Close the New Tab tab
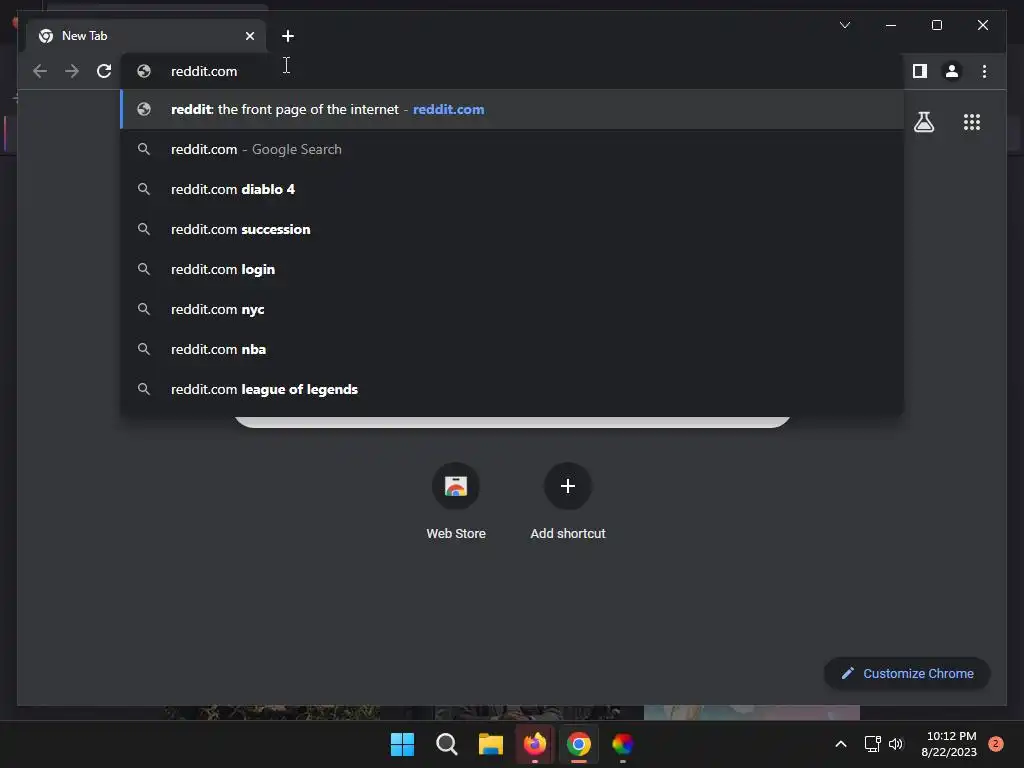 tap(249, 36)
